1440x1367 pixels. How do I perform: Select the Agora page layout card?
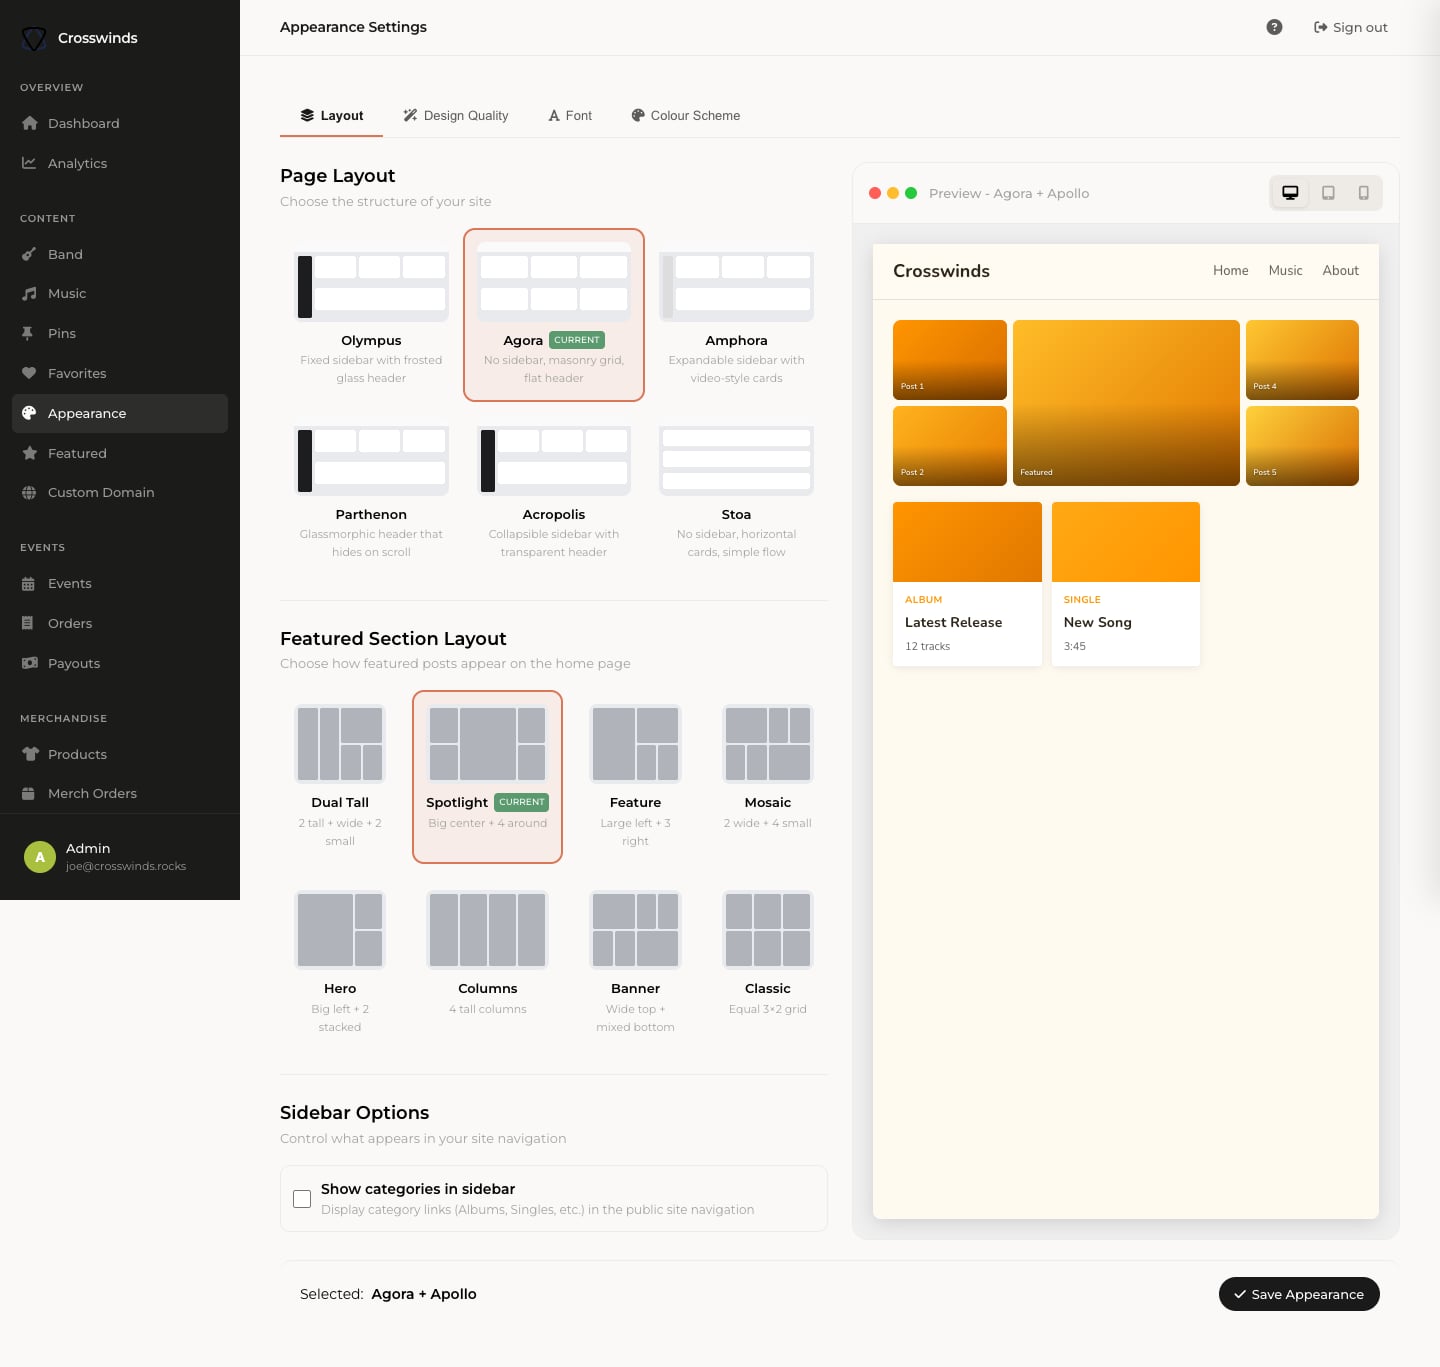(x=554, y=315)
